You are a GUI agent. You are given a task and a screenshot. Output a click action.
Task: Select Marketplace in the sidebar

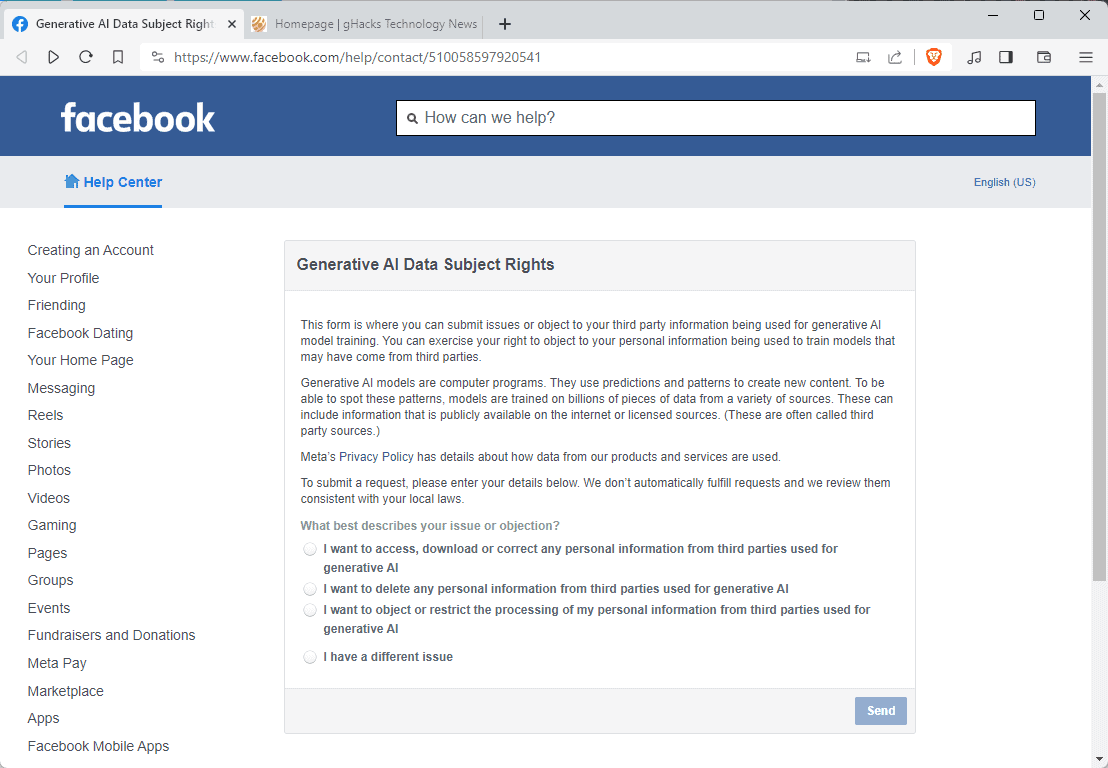65,690
